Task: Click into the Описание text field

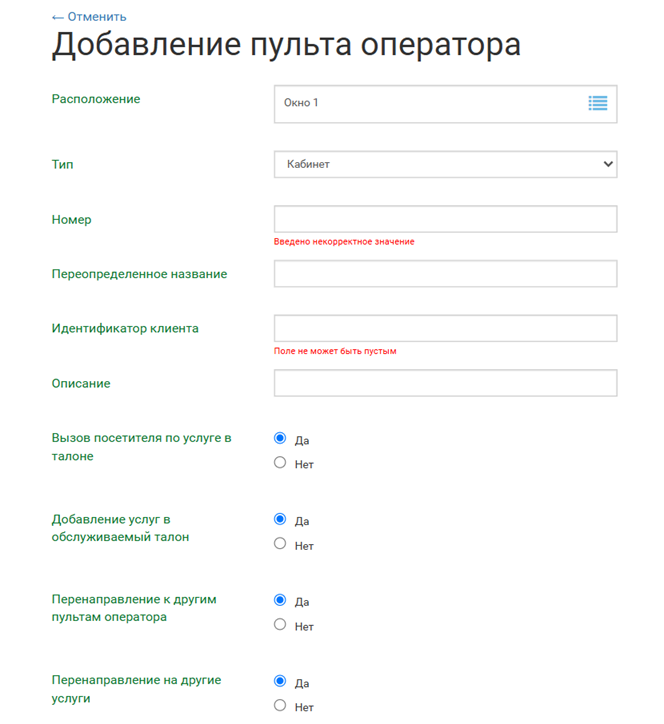Action: pyautogui.click(x=445, y=383)
